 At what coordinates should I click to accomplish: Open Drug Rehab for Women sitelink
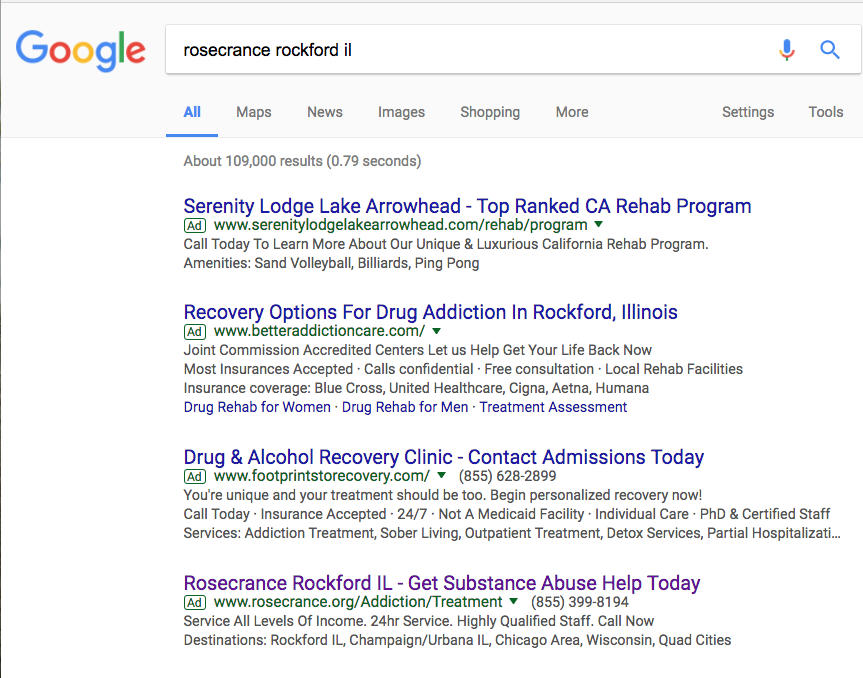[257, 407]
